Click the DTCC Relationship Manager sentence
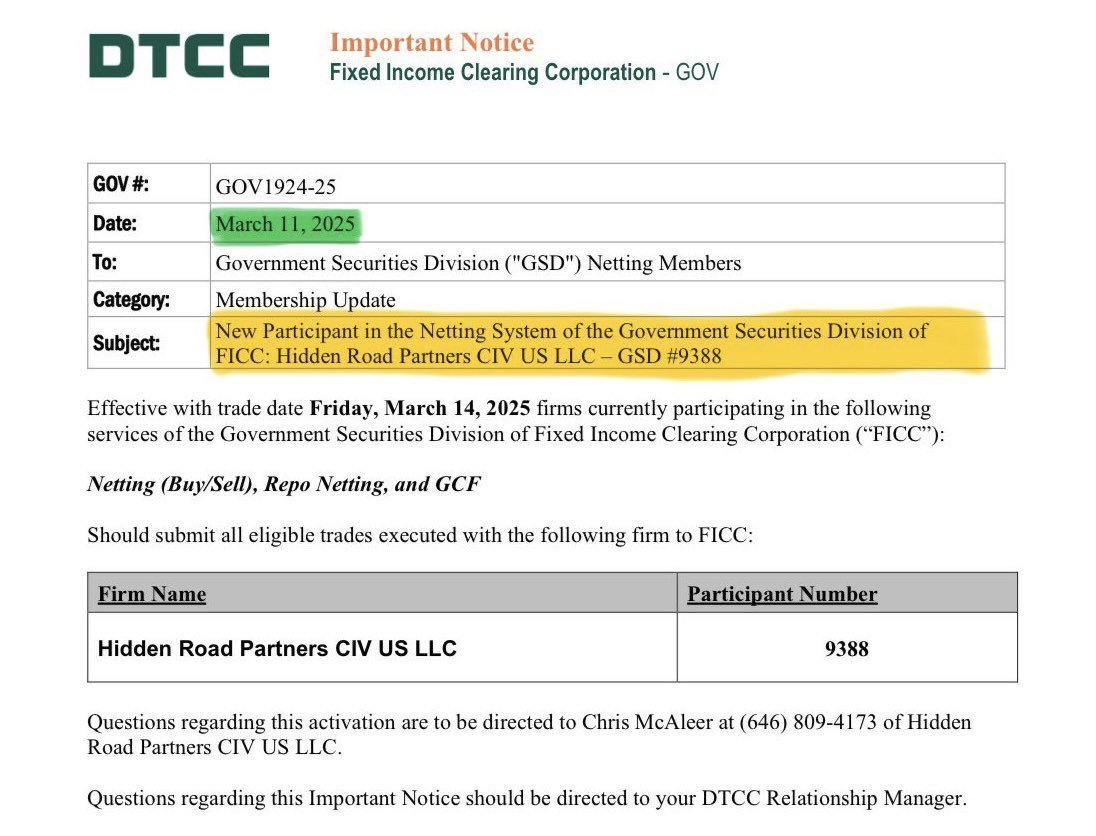 click(527, 798)
